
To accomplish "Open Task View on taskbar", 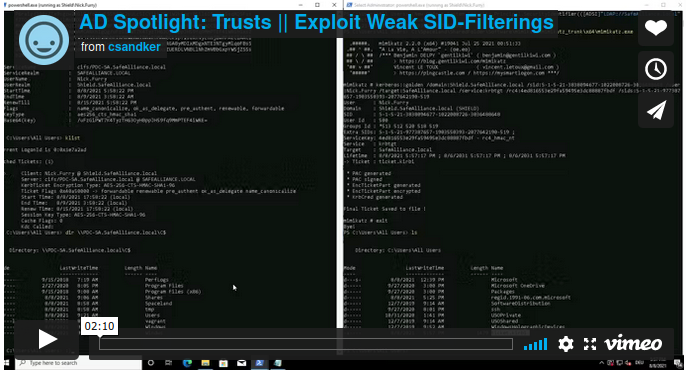I will (x=168, y=363).
